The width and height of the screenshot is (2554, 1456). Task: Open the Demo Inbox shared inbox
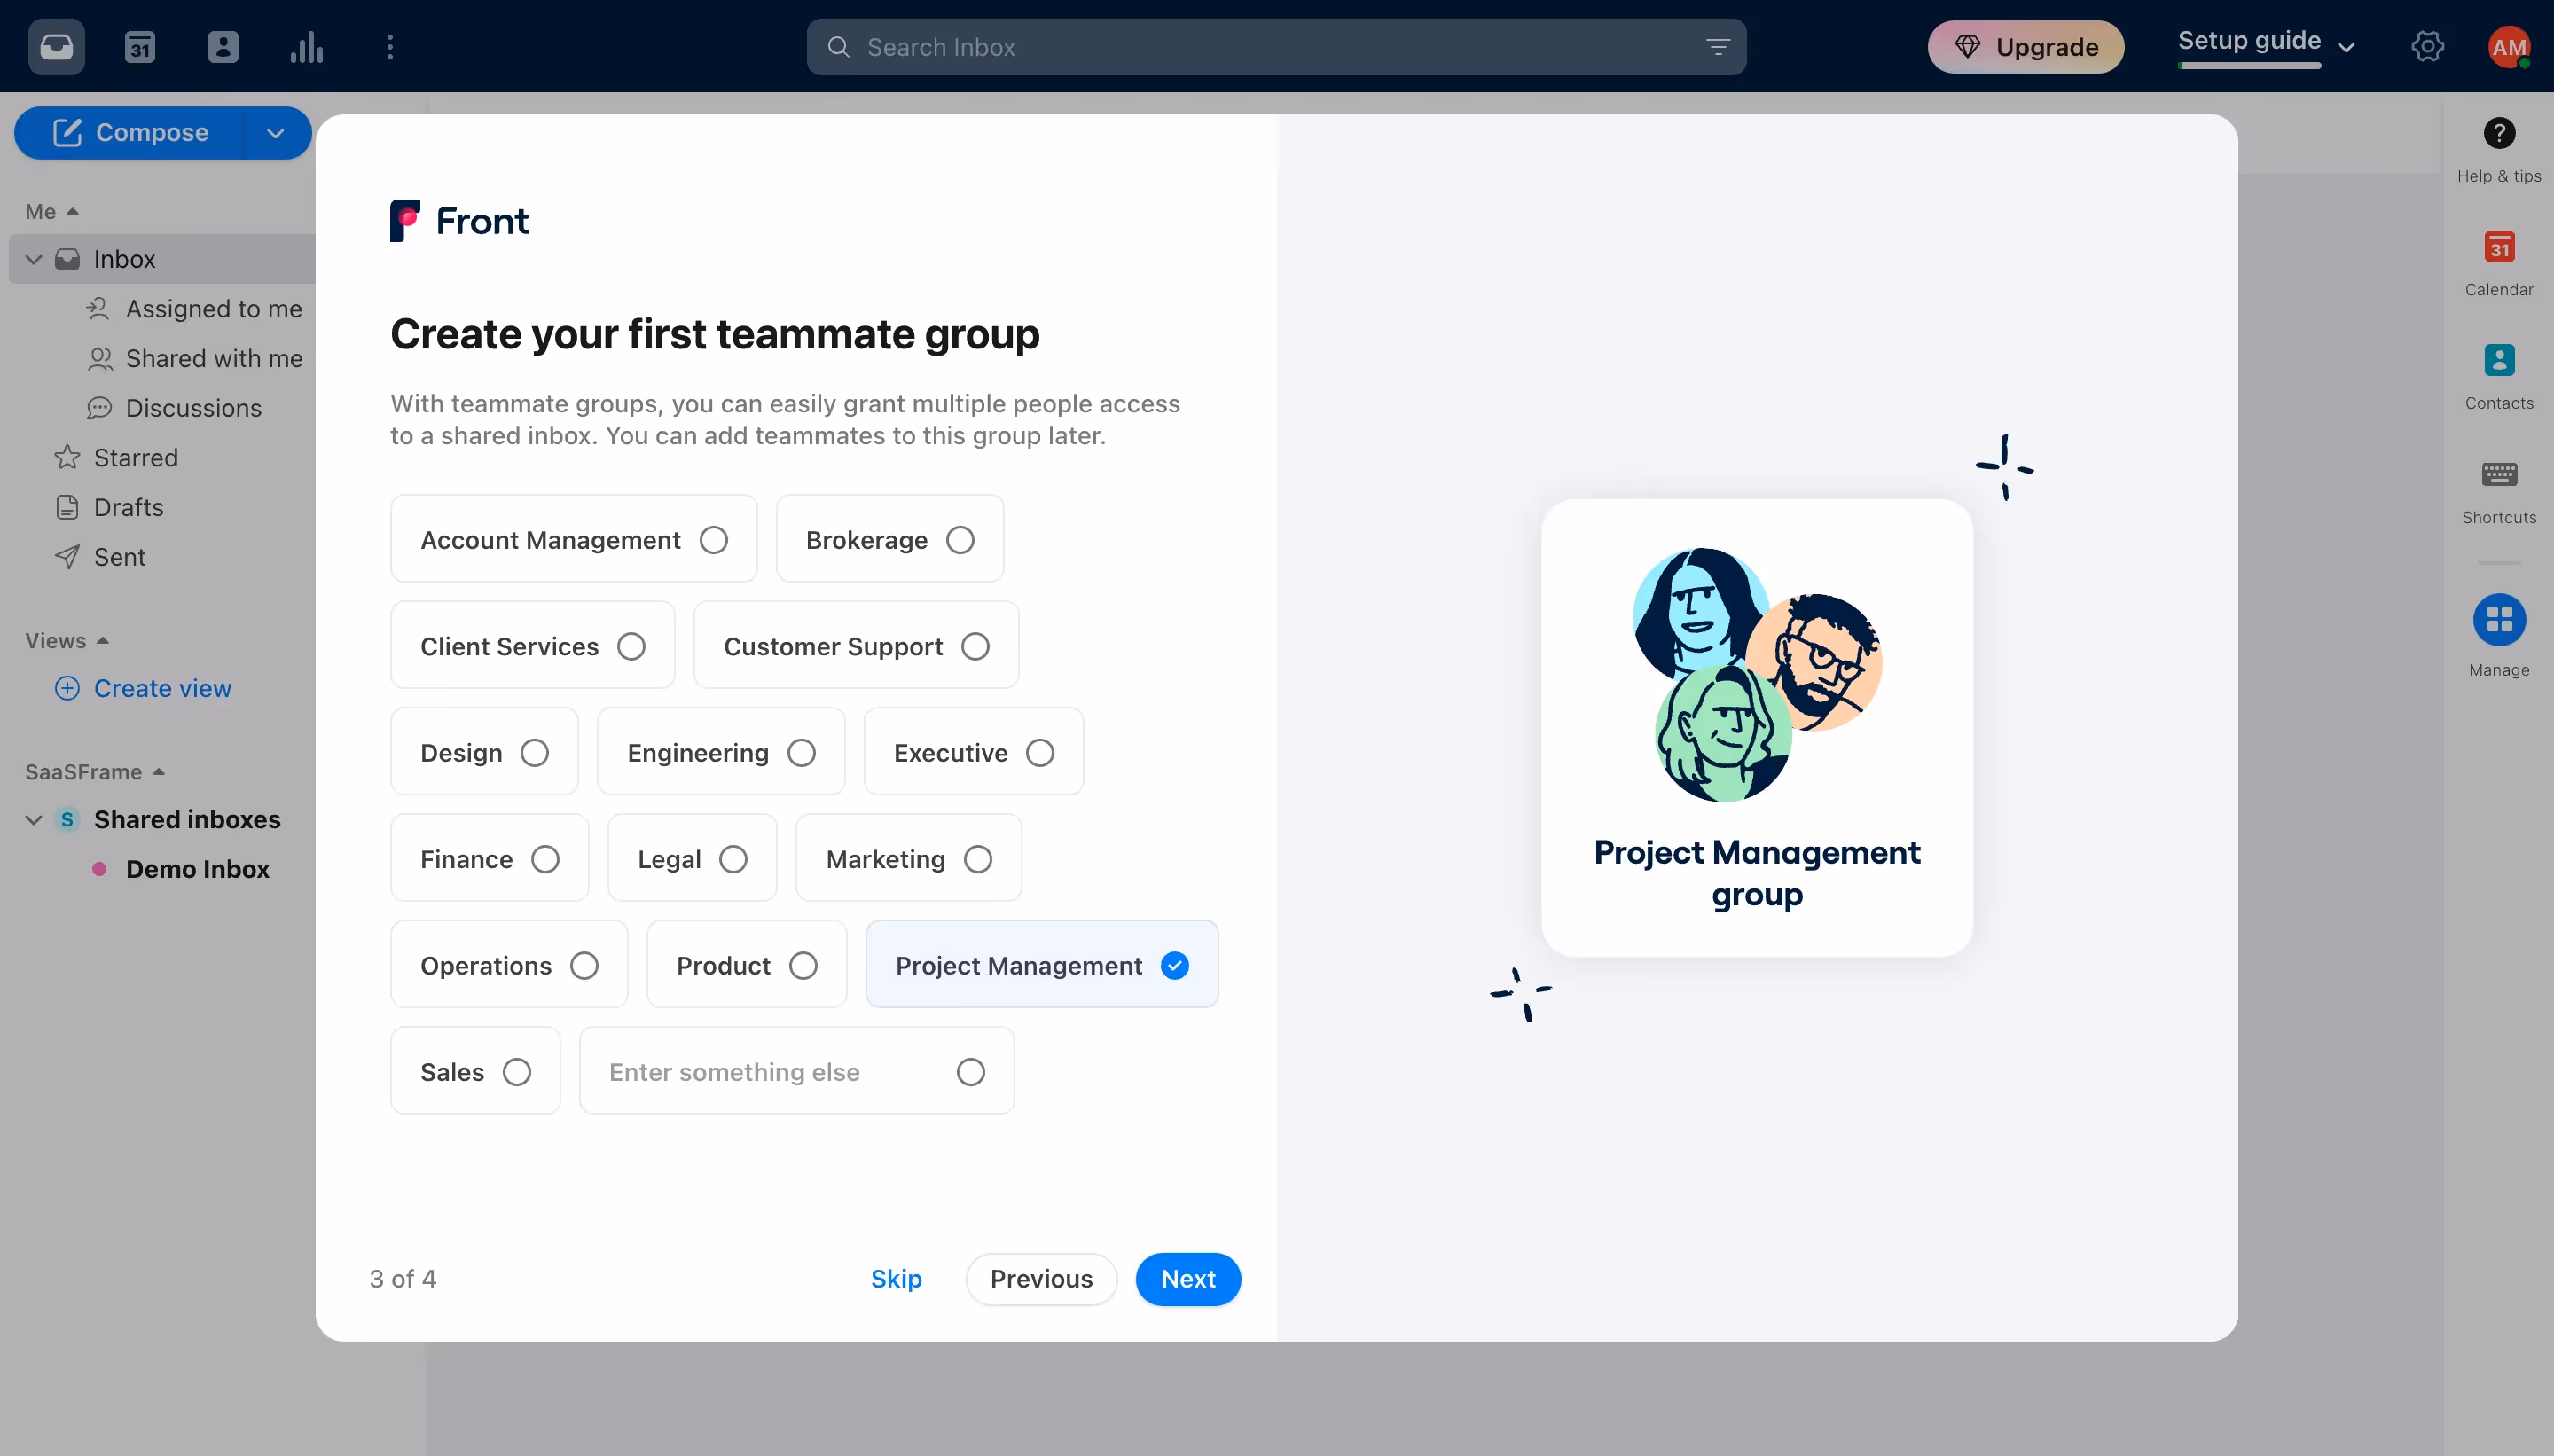[x=197, y=869]
